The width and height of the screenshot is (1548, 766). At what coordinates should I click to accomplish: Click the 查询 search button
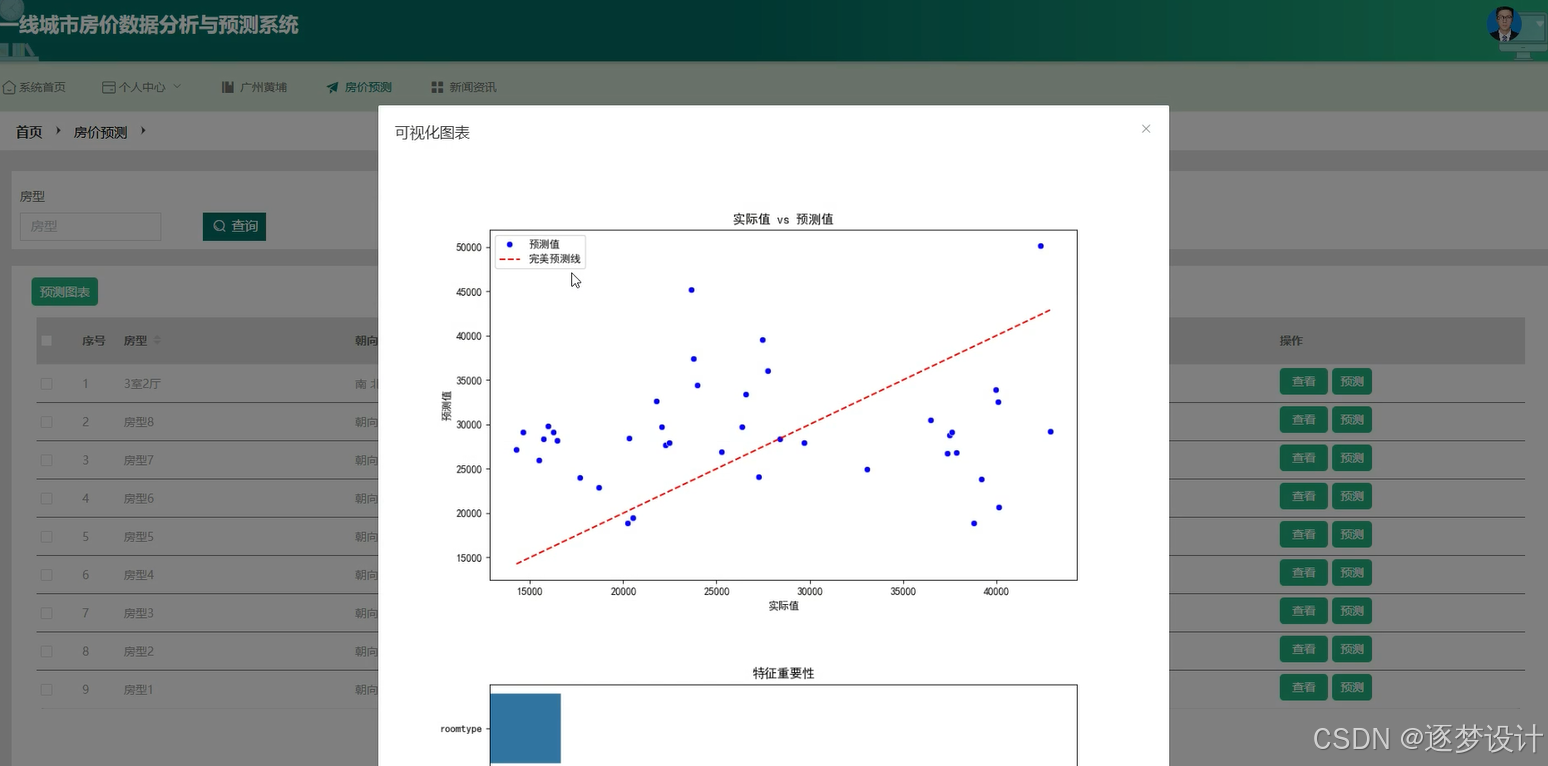(234, 227)
